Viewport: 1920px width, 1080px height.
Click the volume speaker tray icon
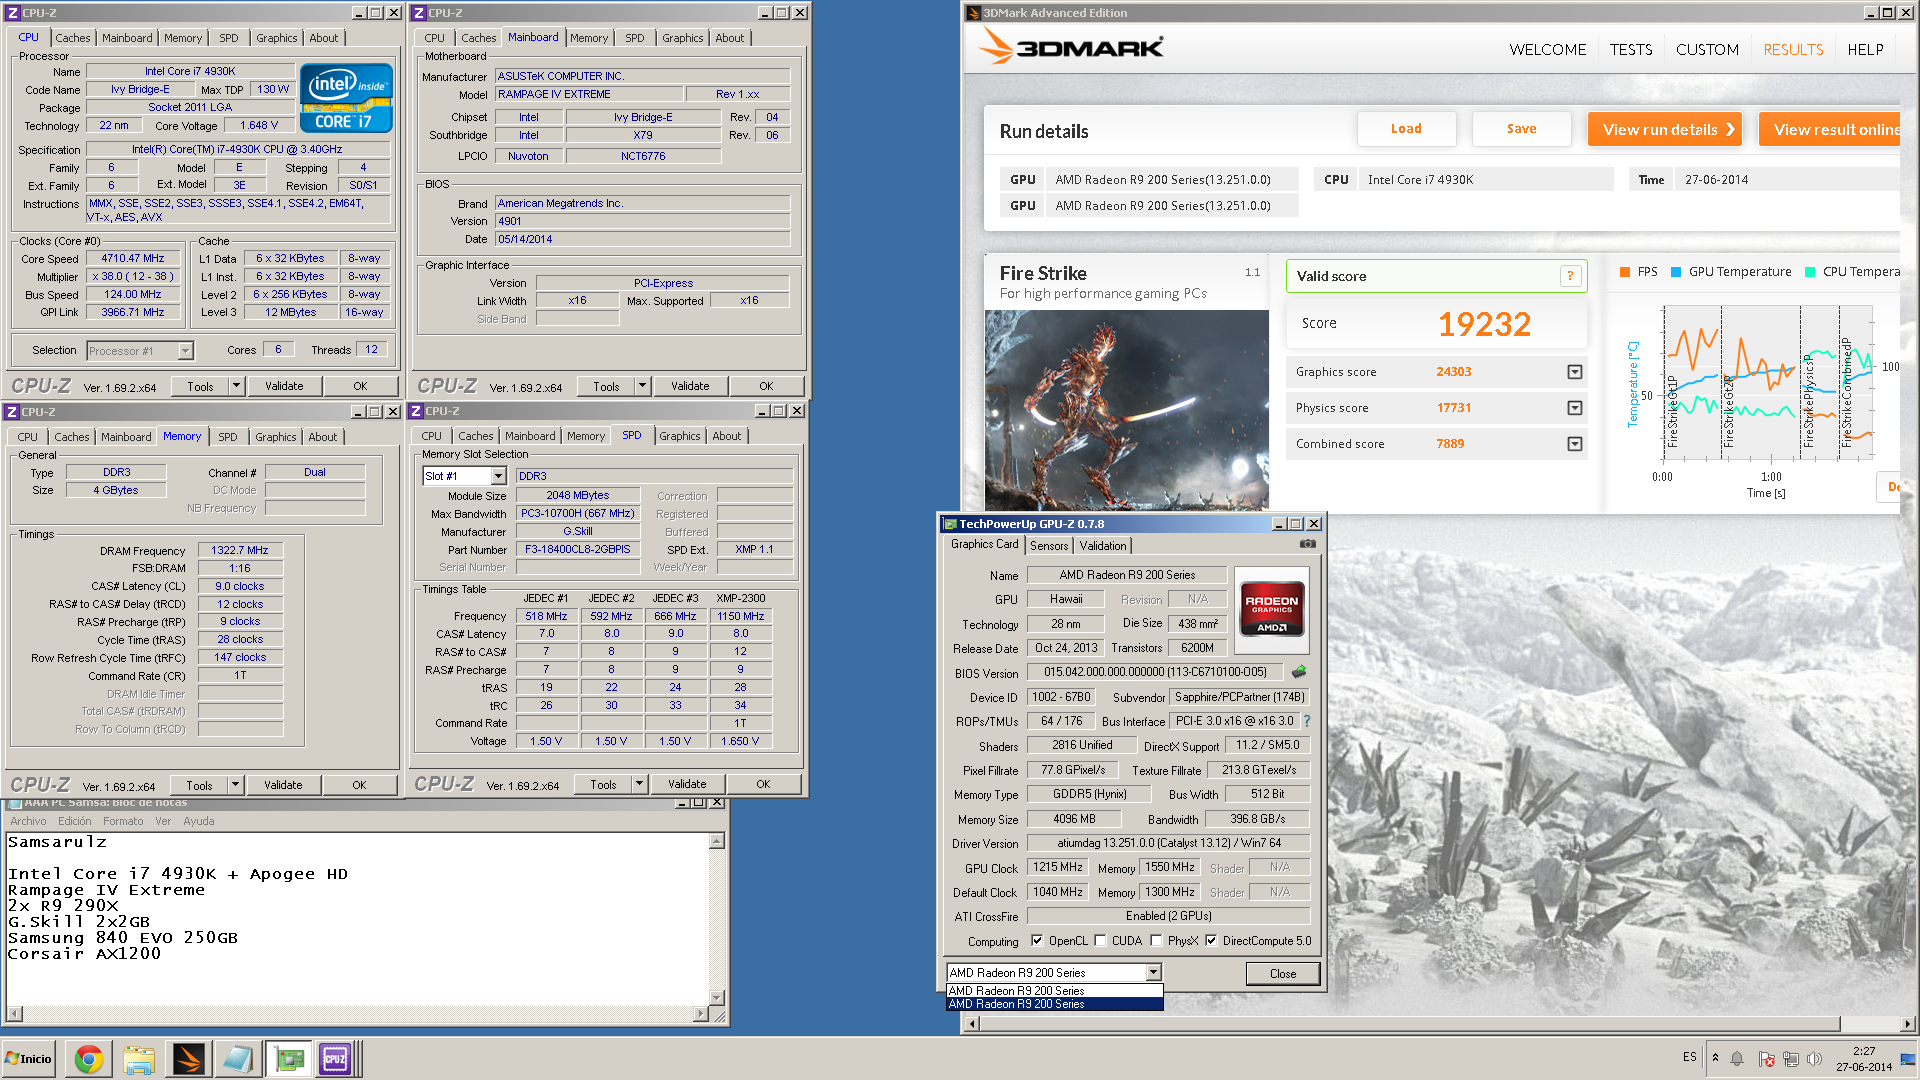[x=1815, y=1059]
